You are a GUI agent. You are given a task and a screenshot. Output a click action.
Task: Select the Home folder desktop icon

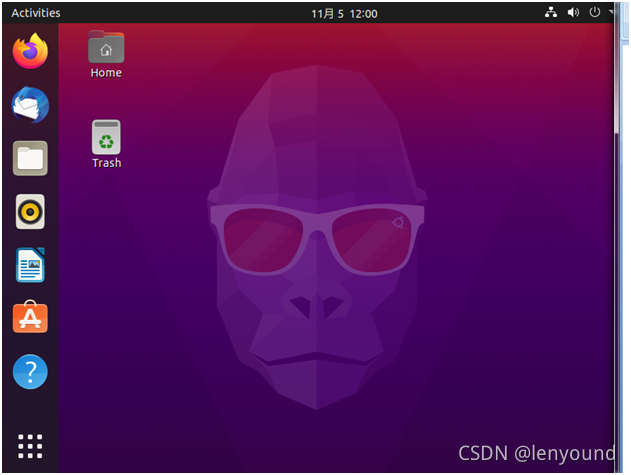pyautogui.click(x=106, y=54)
